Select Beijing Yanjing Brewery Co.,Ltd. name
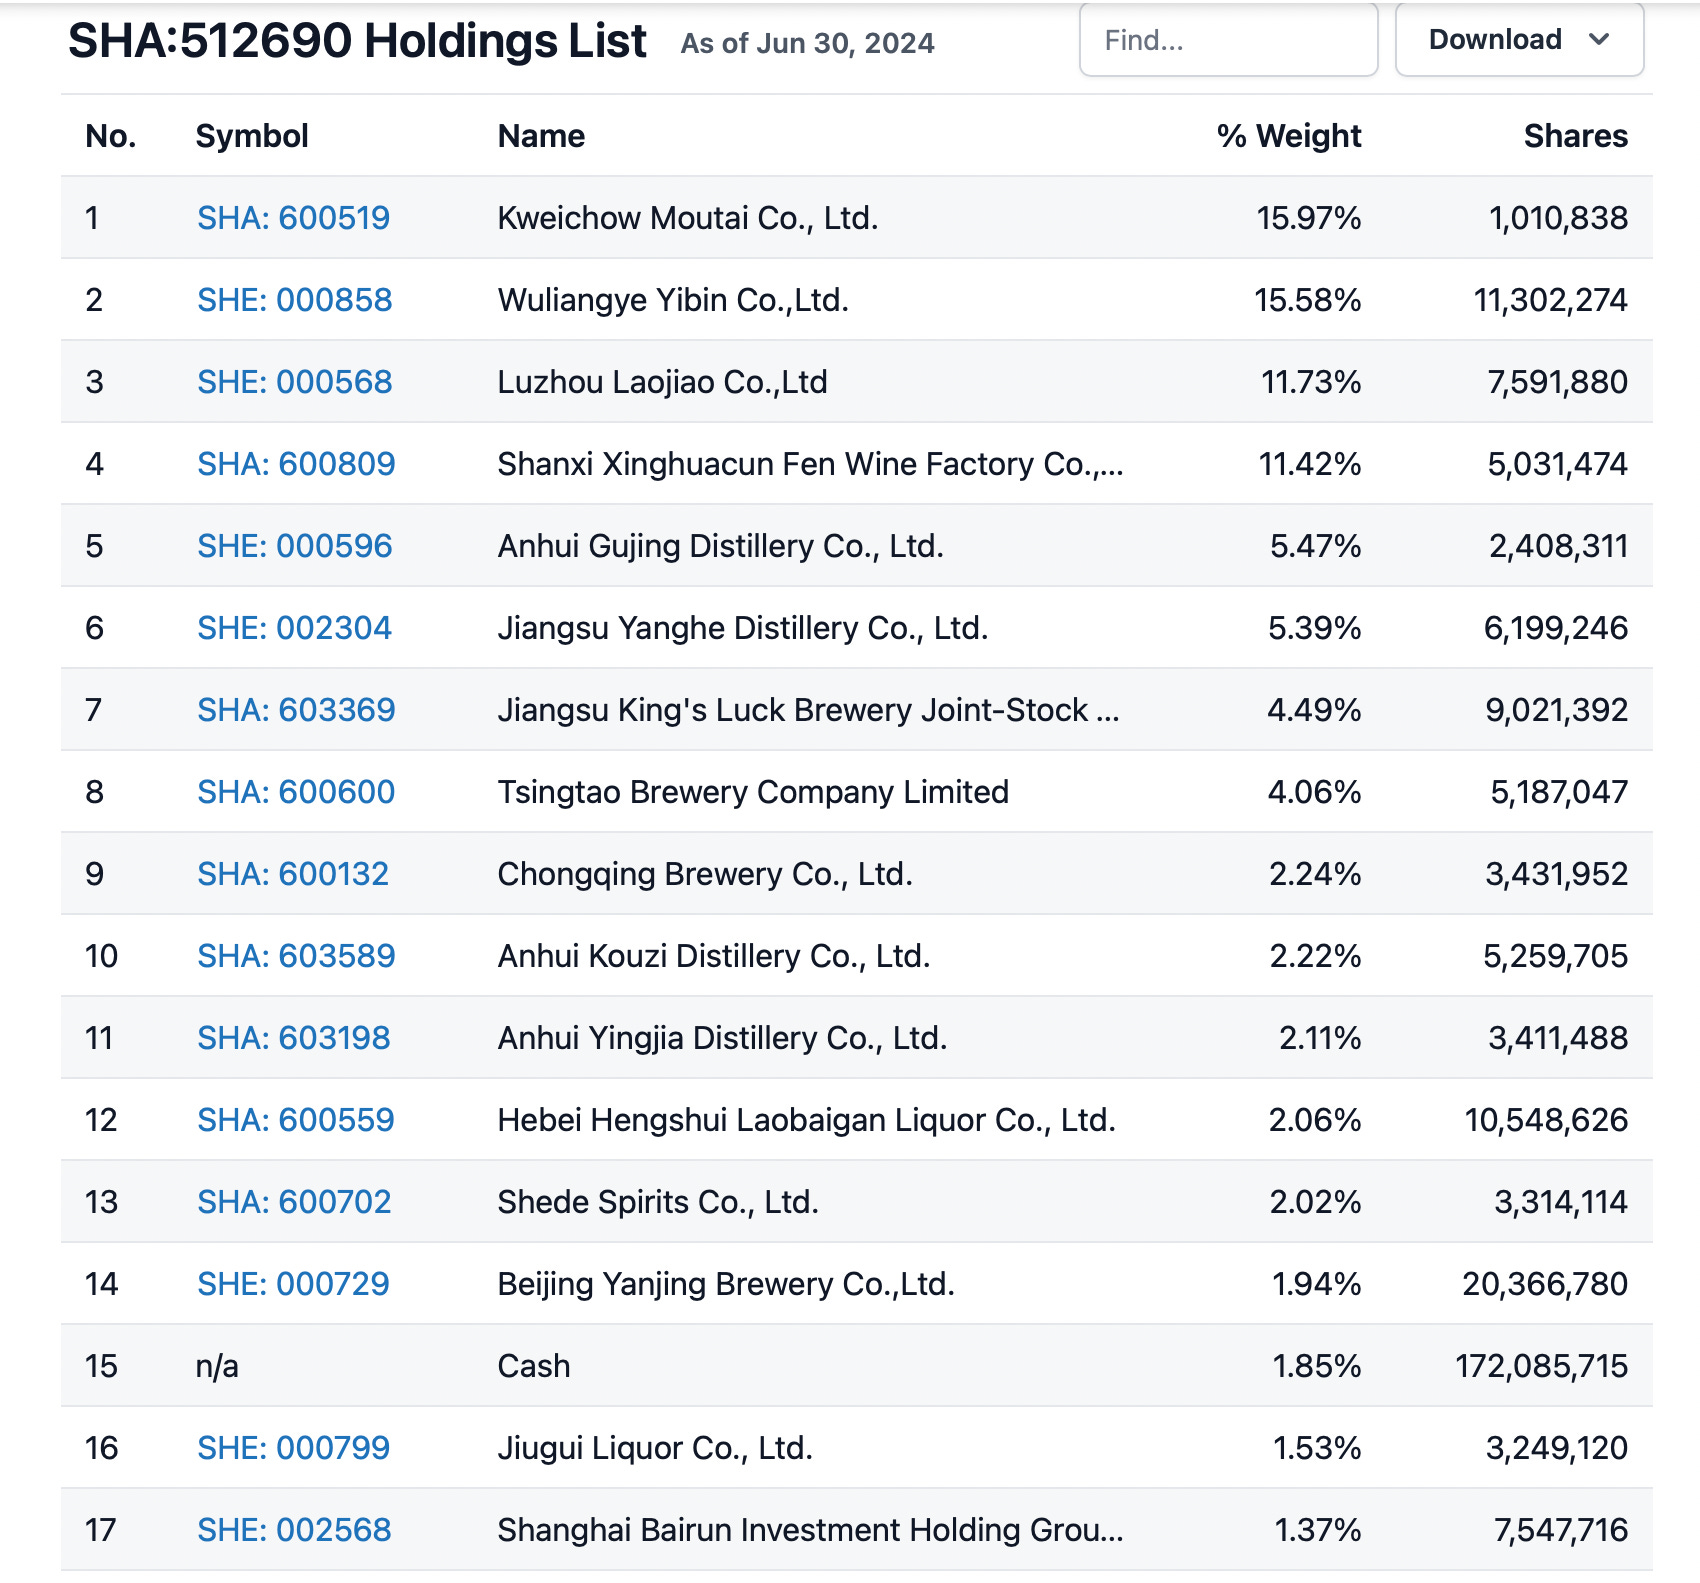The height and width of the screenshot is (1583, 1700). [x=726, y=1284]
